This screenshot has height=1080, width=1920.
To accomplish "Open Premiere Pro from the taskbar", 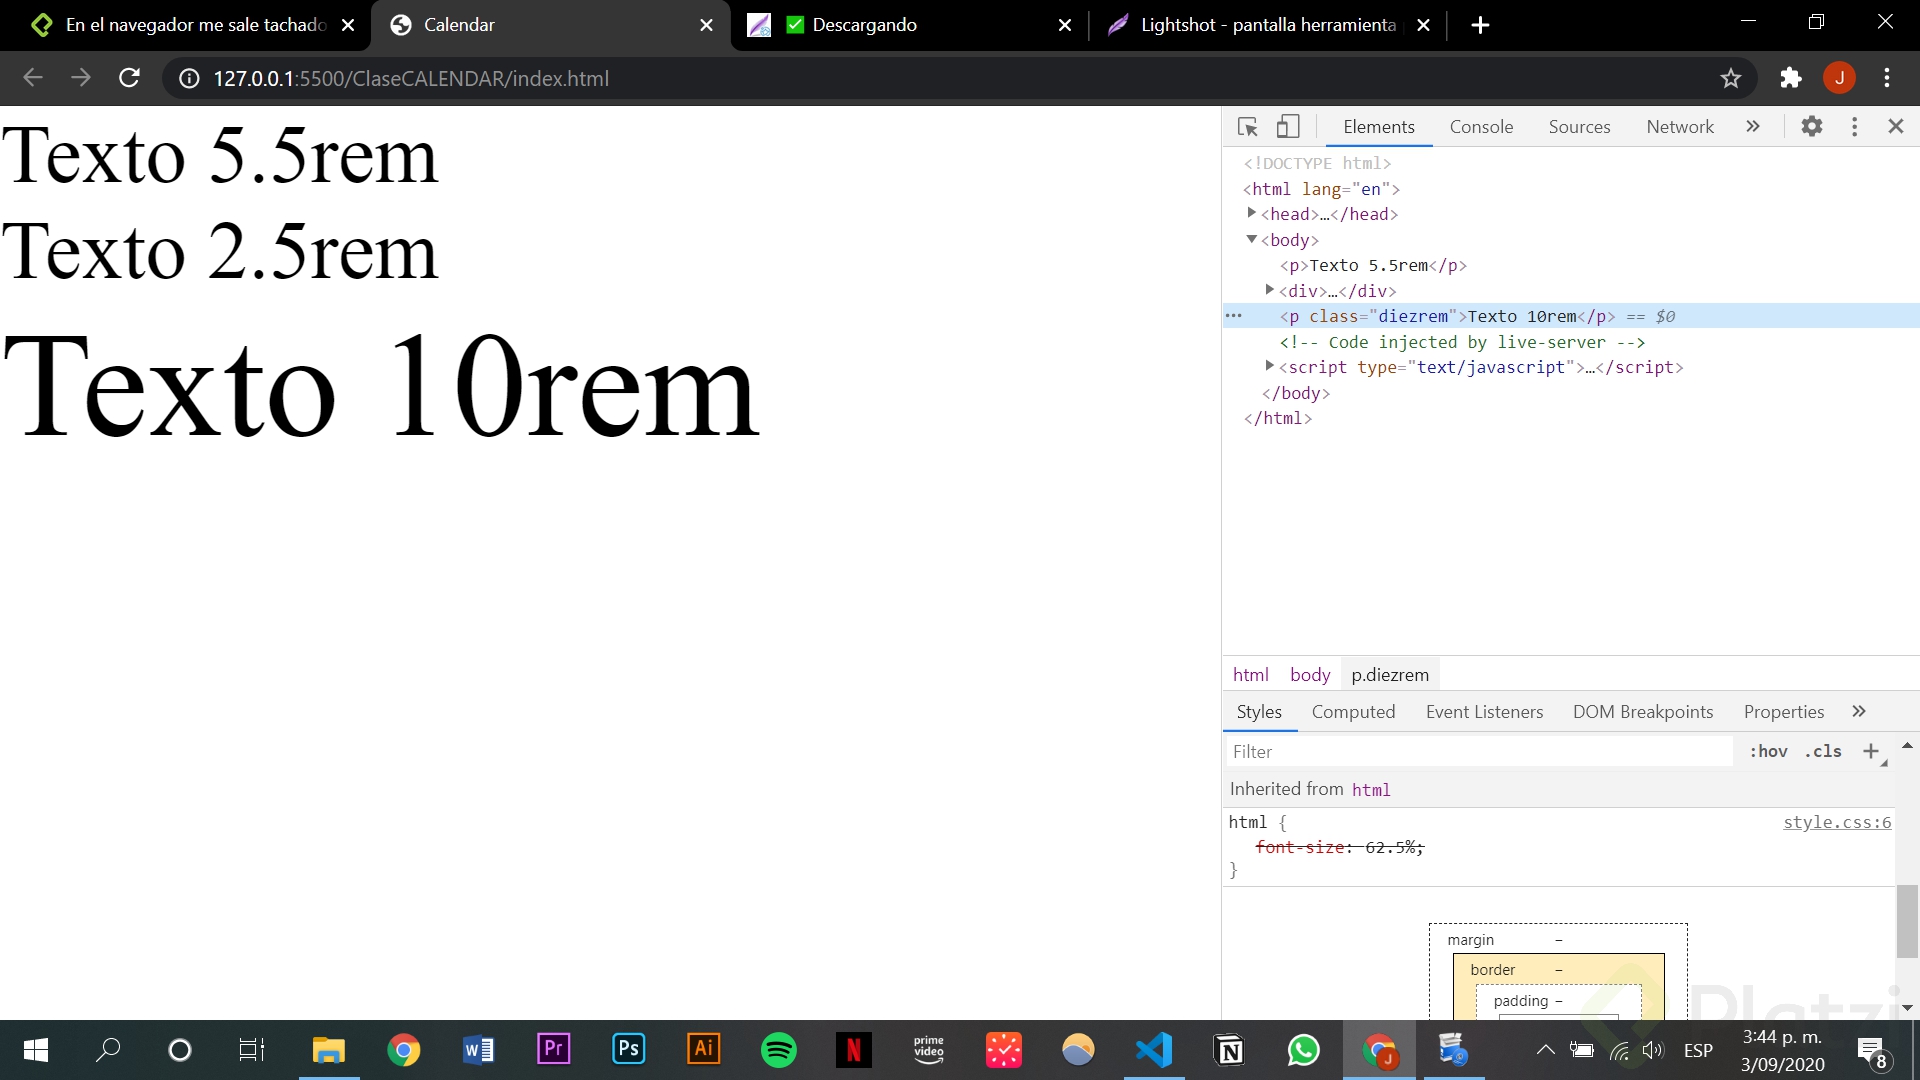I will [553, 1049].
